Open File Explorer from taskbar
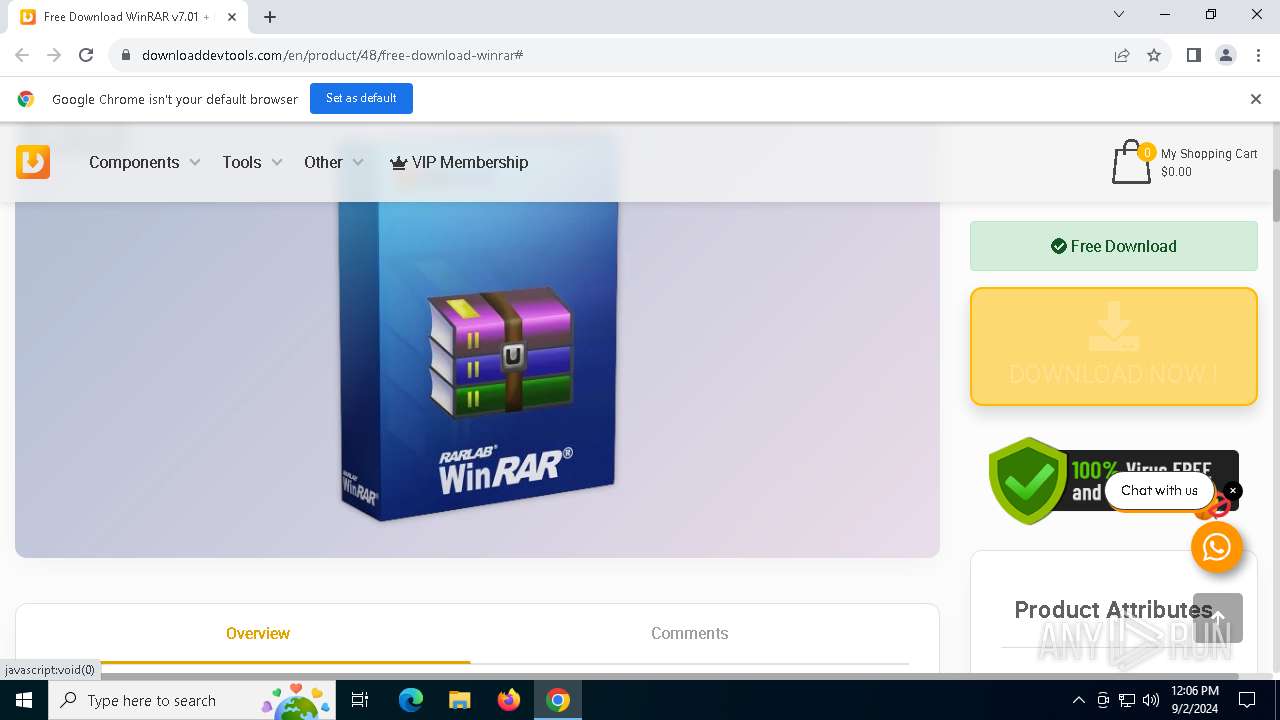1280x720 pixels. (x=459, y=700)
